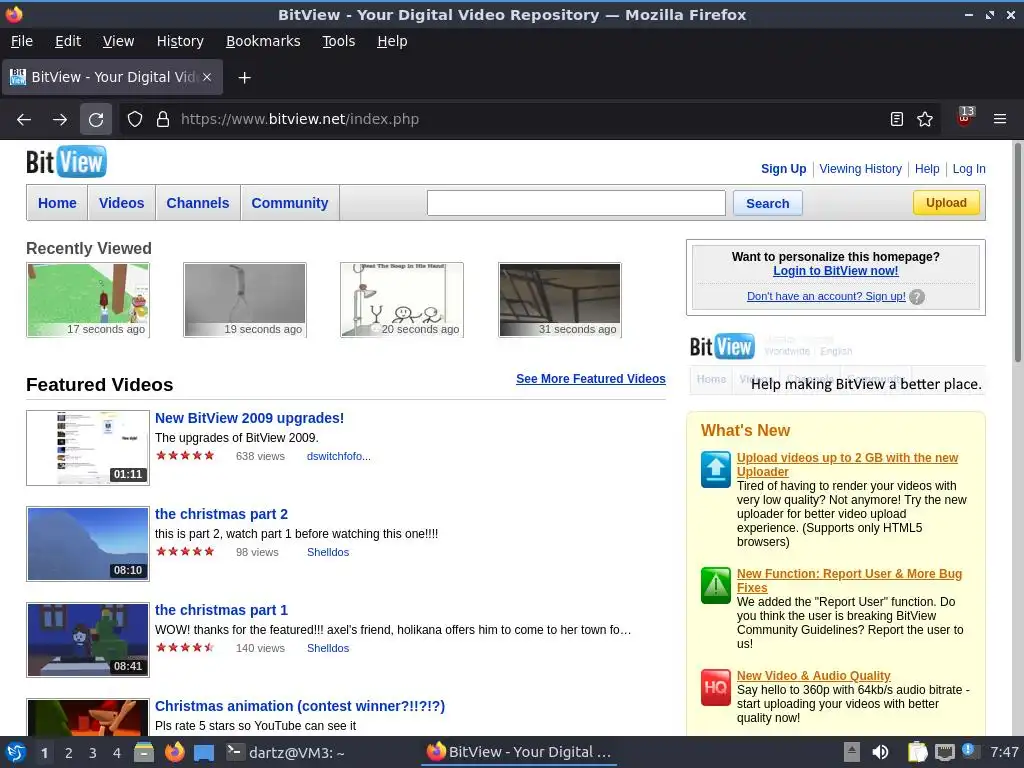This screenshot has height=768, width=1024.
Task: Click the yellow Upload button
Action: pos(946,203)
